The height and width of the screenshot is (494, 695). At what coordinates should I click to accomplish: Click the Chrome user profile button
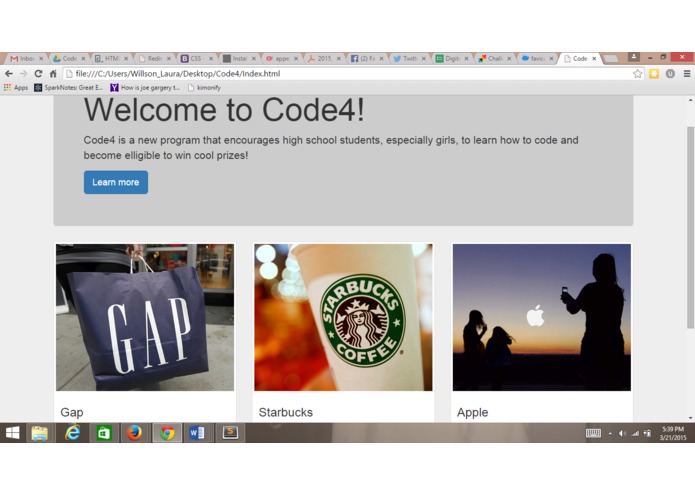tap(634, 57)
